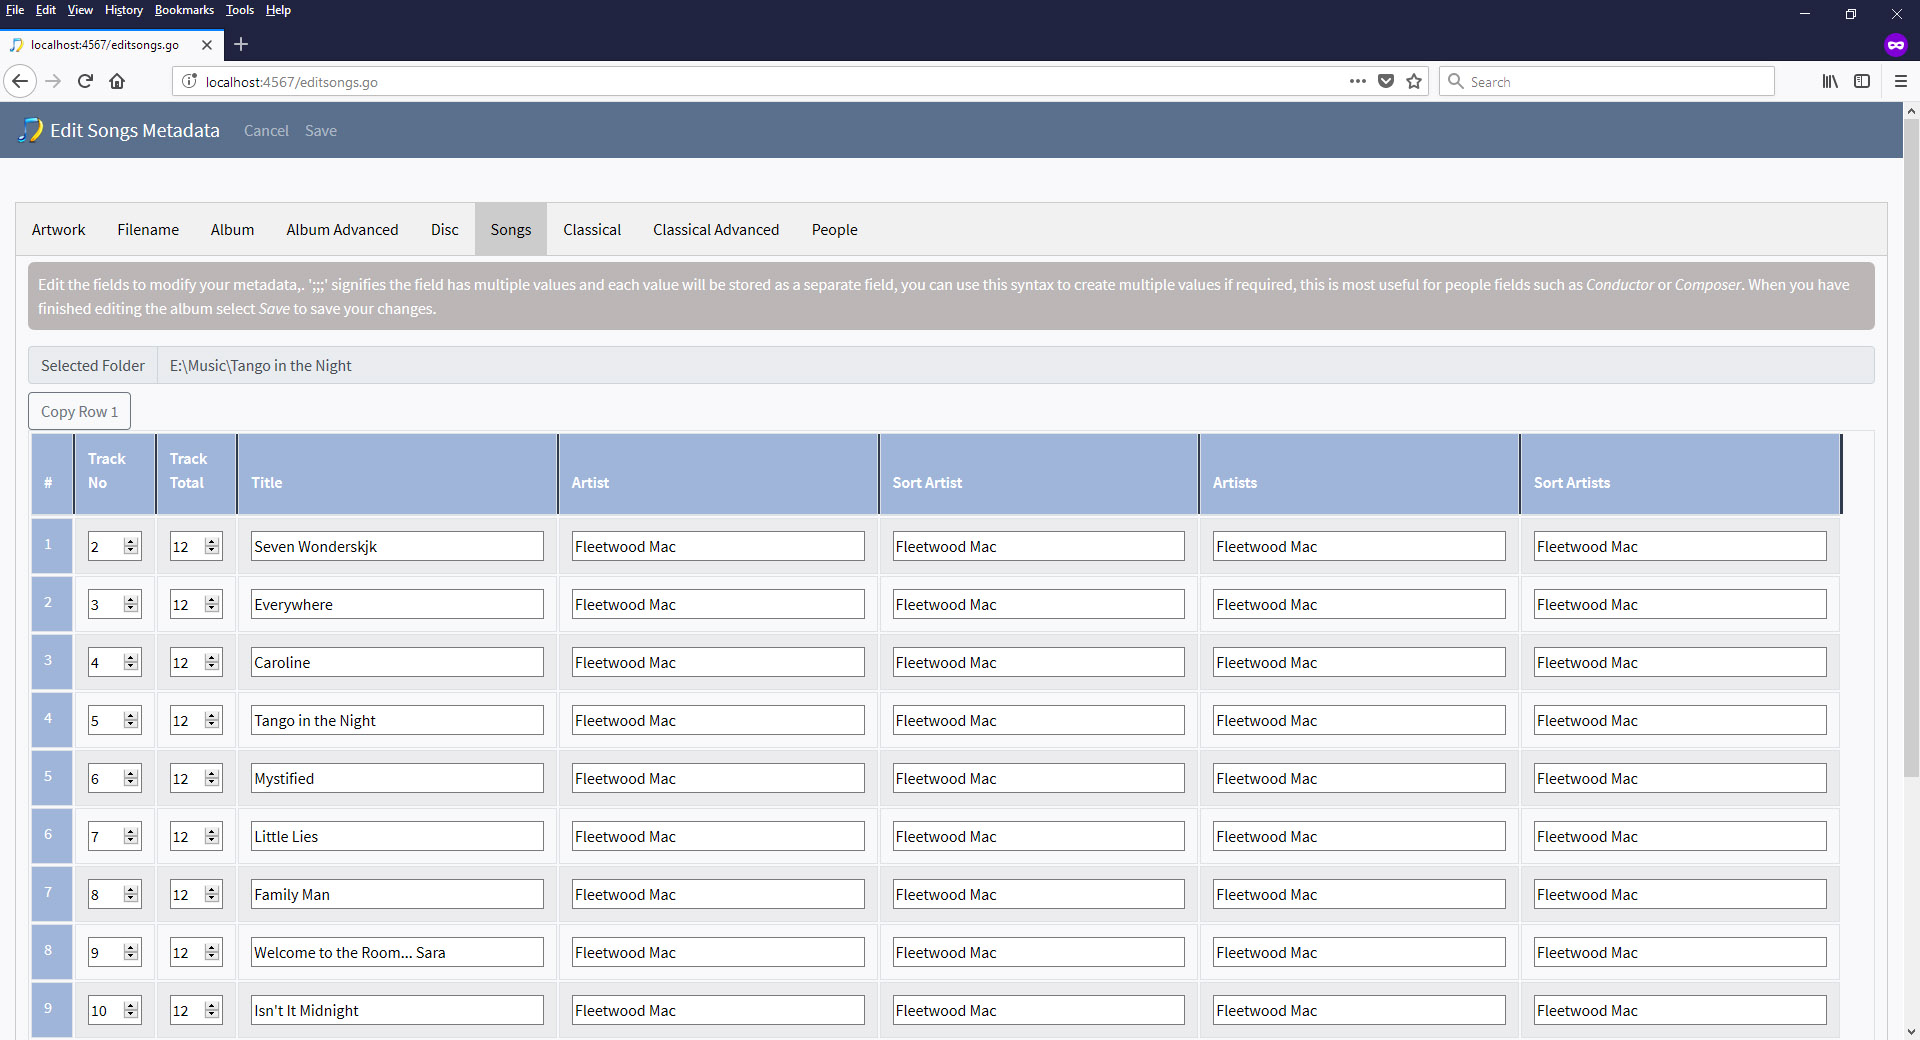Click the Cancel link
Image resolution: width=1920 pixels, height=1040 pixels.
[266, 131]
